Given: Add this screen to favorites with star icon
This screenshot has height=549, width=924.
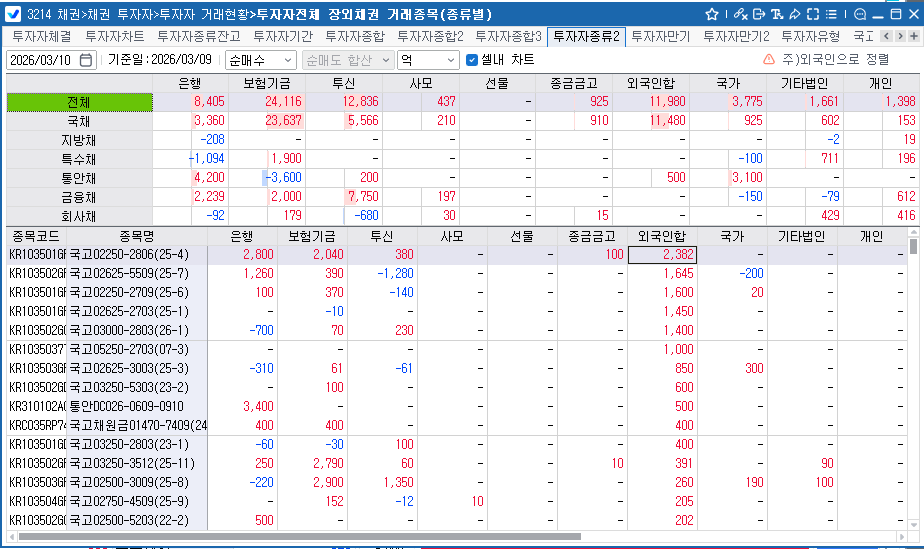Looking at the screenshot, I should tap(712, 14).
